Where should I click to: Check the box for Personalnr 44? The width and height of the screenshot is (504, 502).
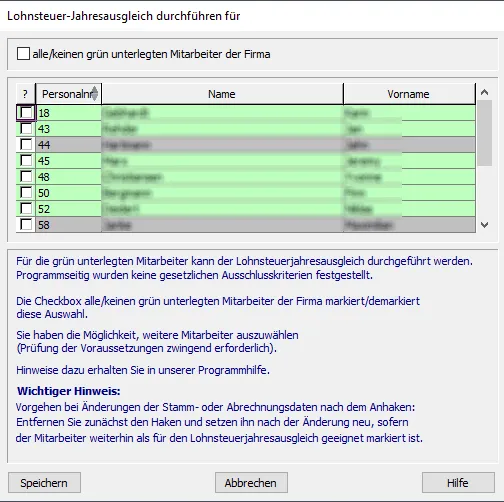tap(26, 145)
